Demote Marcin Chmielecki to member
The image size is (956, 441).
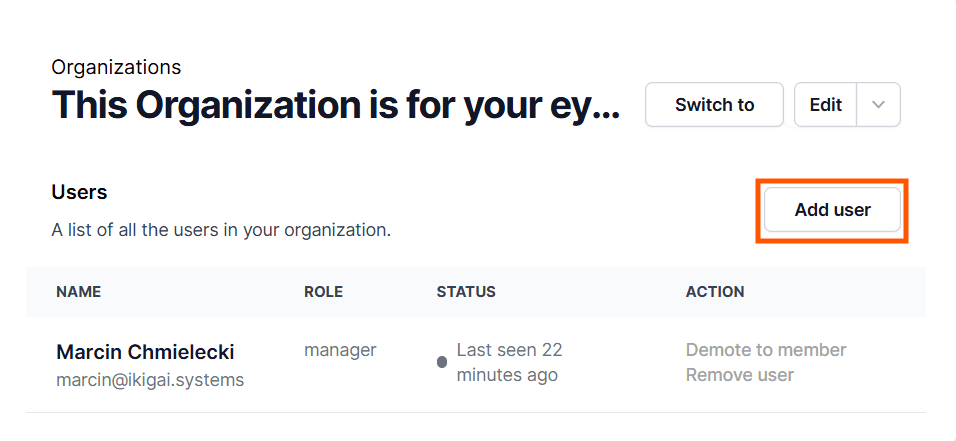pyautogui.click(x=765, y=350)
